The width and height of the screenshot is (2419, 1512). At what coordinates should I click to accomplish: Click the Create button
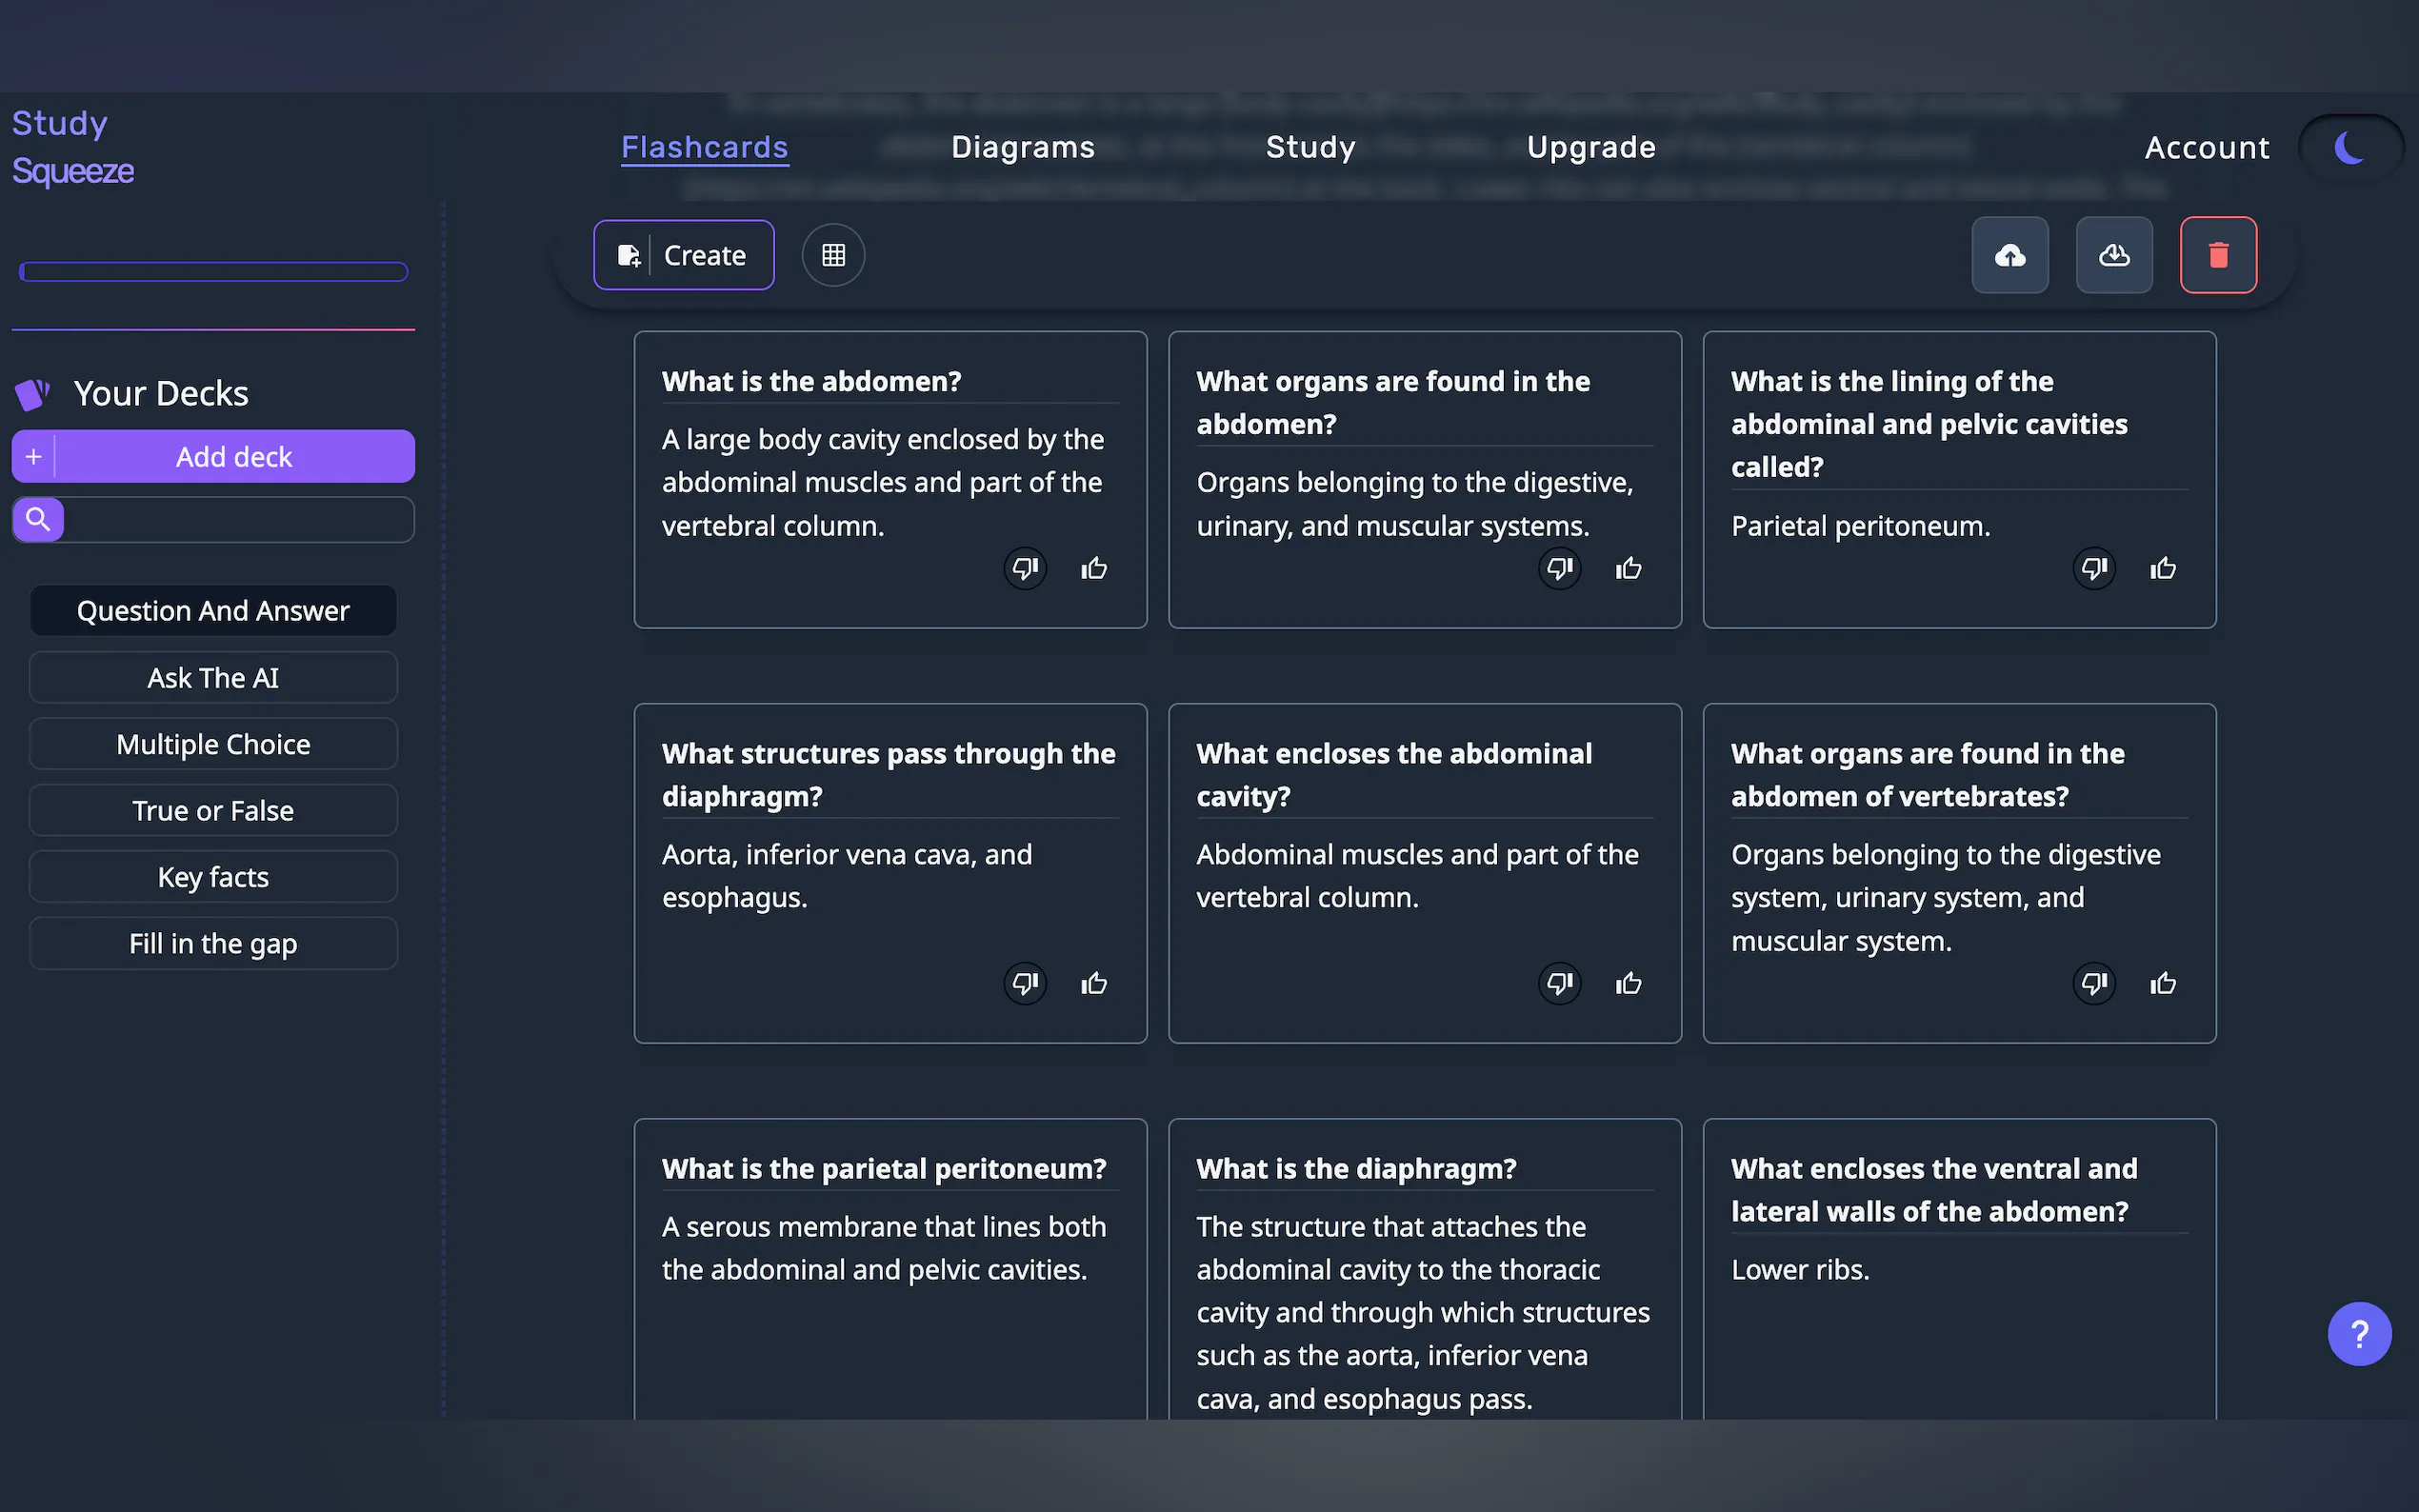tap(683, 255)
